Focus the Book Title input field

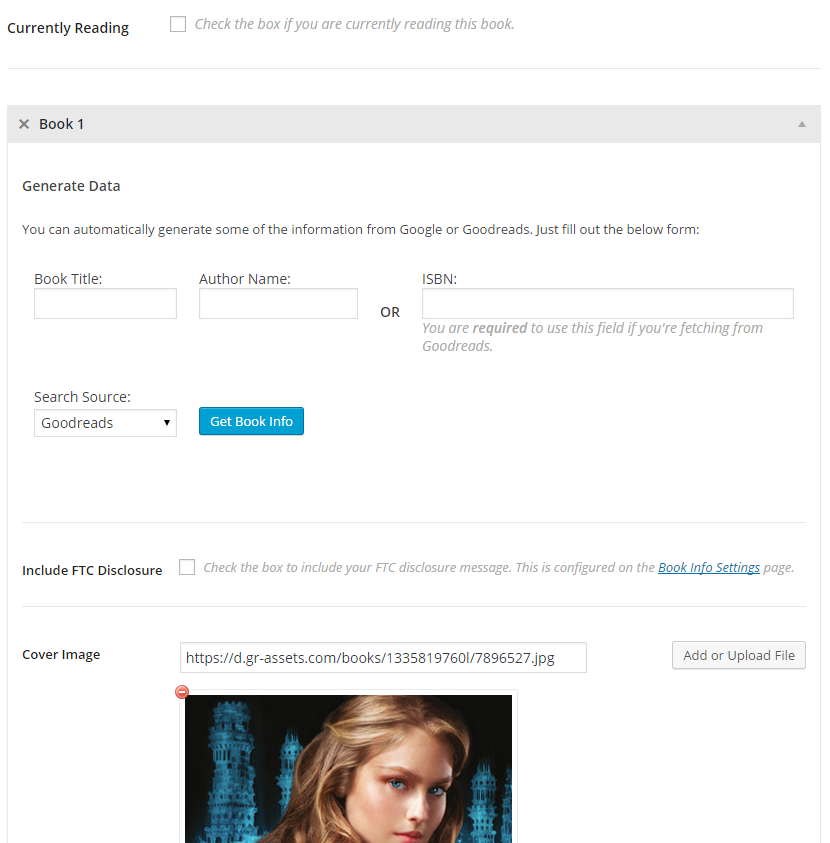(105, 303)
